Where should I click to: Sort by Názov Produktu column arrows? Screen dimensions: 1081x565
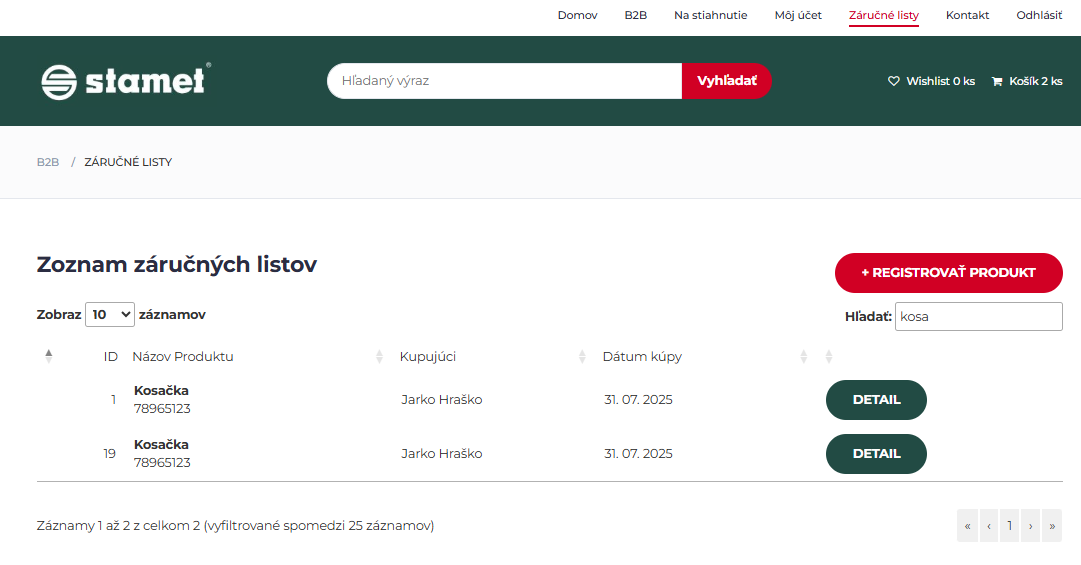[379, 357]
